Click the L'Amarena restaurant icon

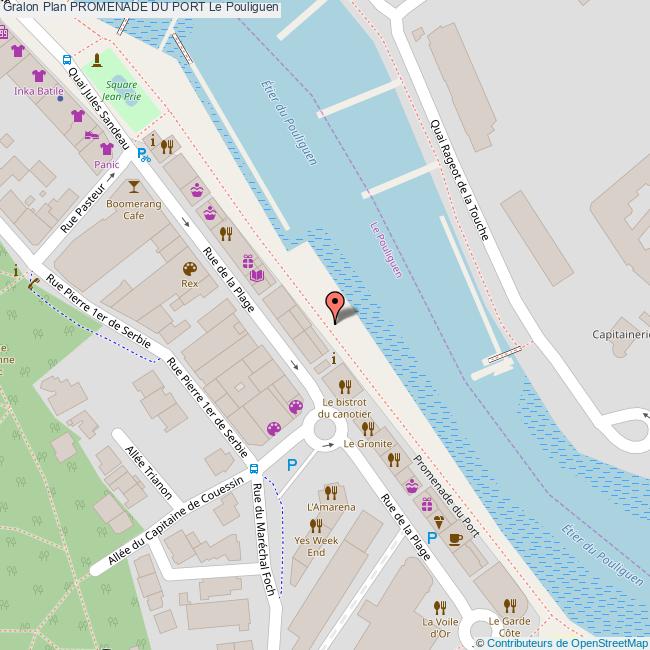(x=331, y=492)
